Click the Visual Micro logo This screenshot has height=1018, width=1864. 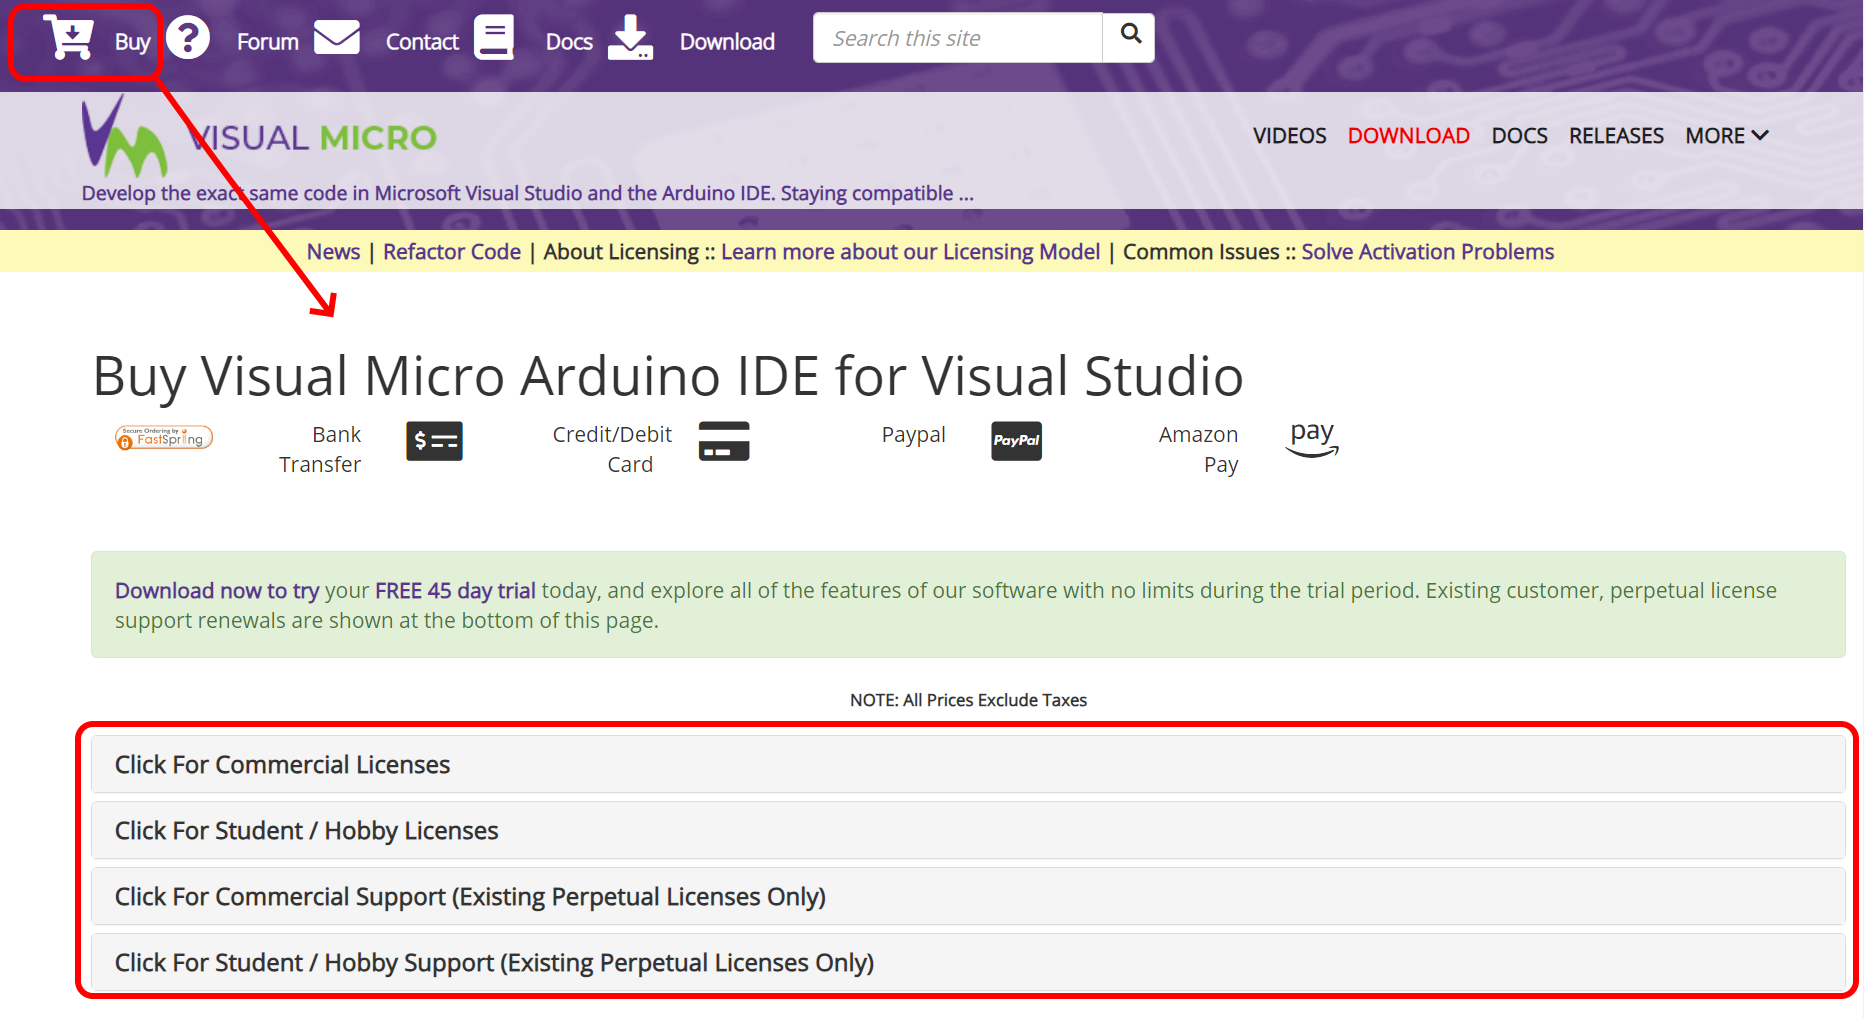(x=259, y=138)
